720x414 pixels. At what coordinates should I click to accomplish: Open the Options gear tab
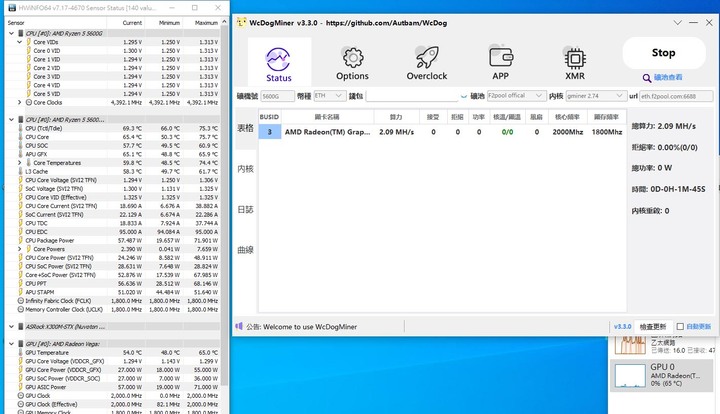coord(352,63)
